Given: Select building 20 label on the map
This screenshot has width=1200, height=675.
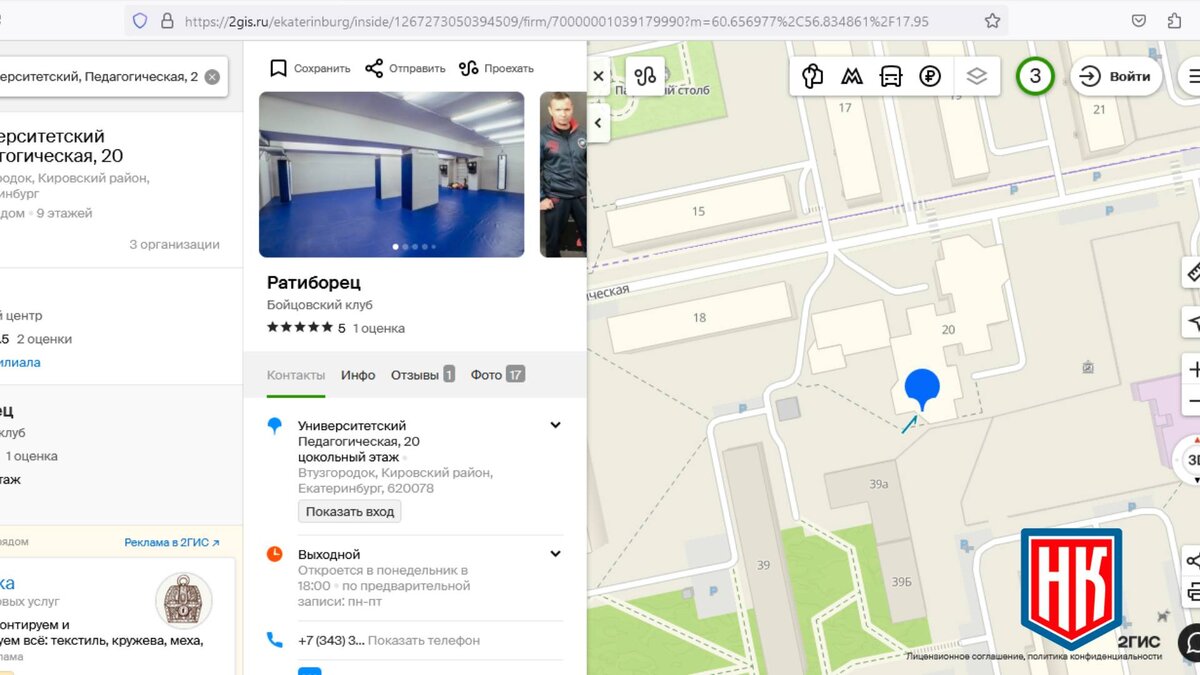Looking at the screenshot, I should (949, 330).
